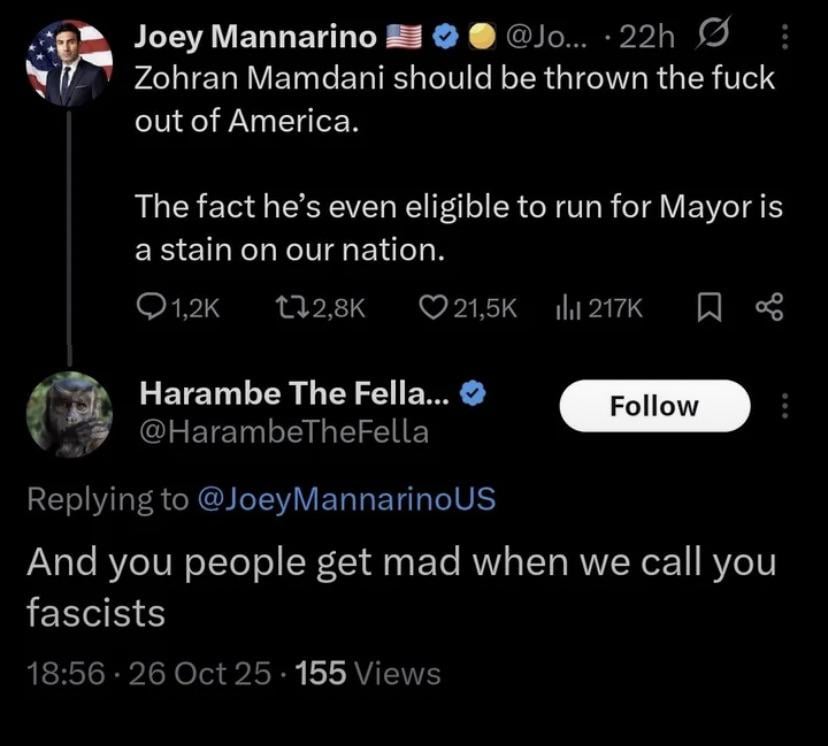The image size is (828, 746).
Task: Open @JoeyMannarinoUS link in Replying to
Action: pyautogui.click(x=348, y=499)
